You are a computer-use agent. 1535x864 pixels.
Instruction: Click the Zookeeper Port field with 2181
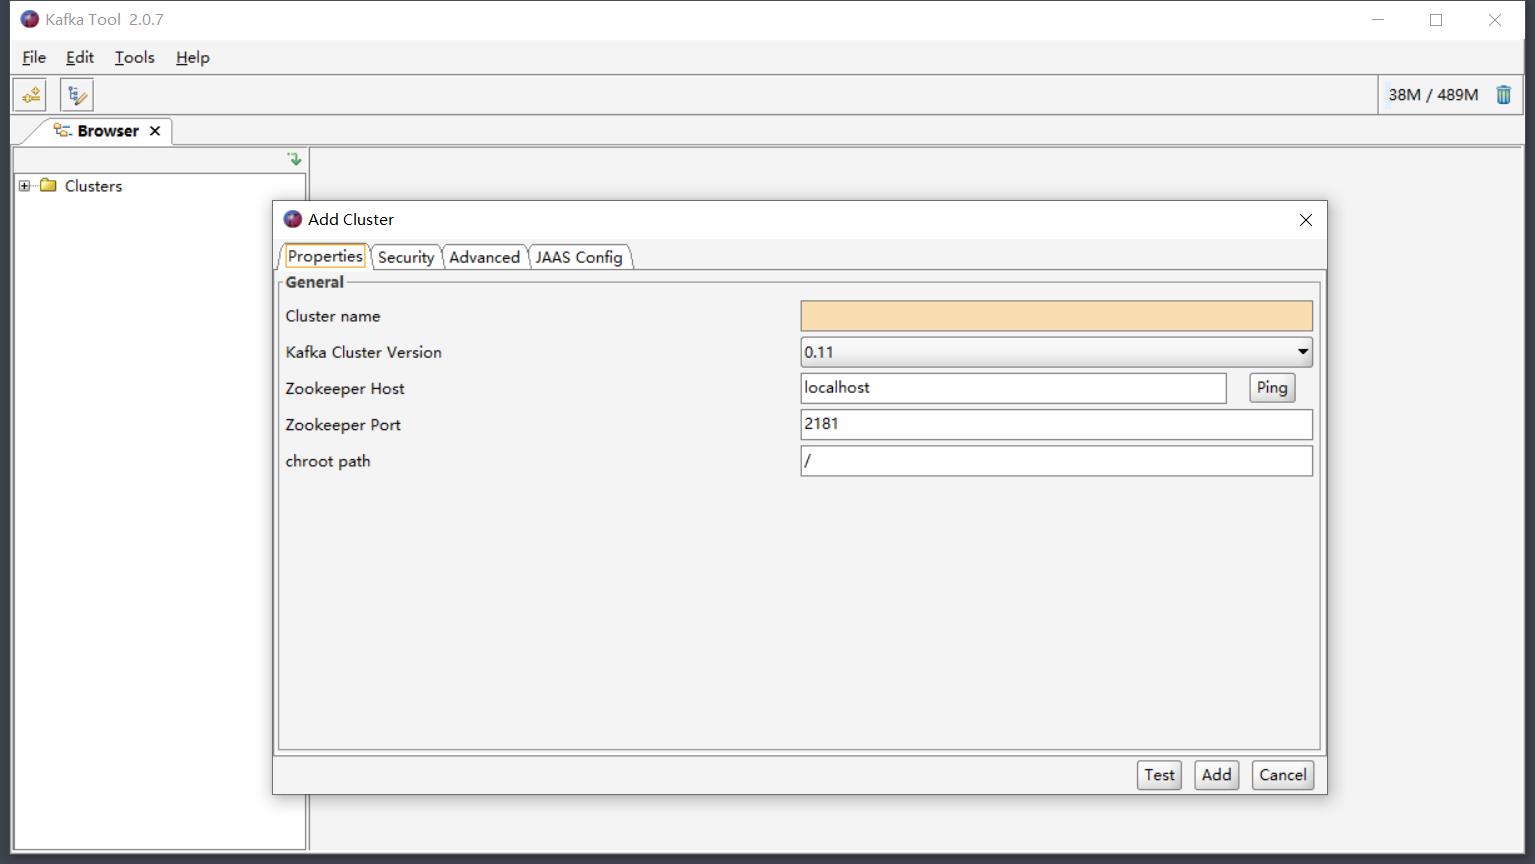click(1056, 424)
